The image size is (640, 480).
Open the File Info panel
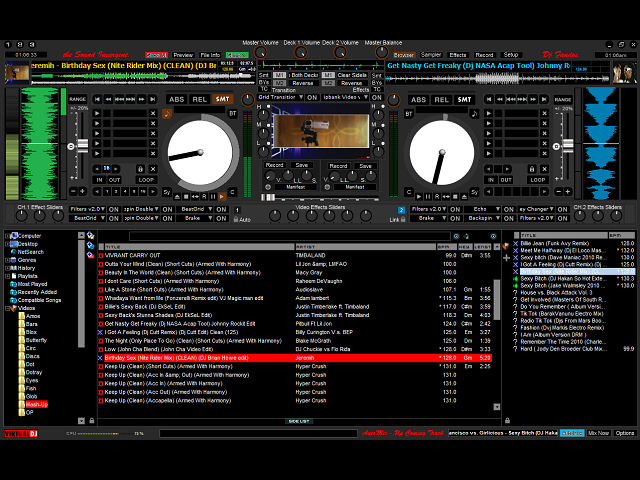click(x=210, y=55)
